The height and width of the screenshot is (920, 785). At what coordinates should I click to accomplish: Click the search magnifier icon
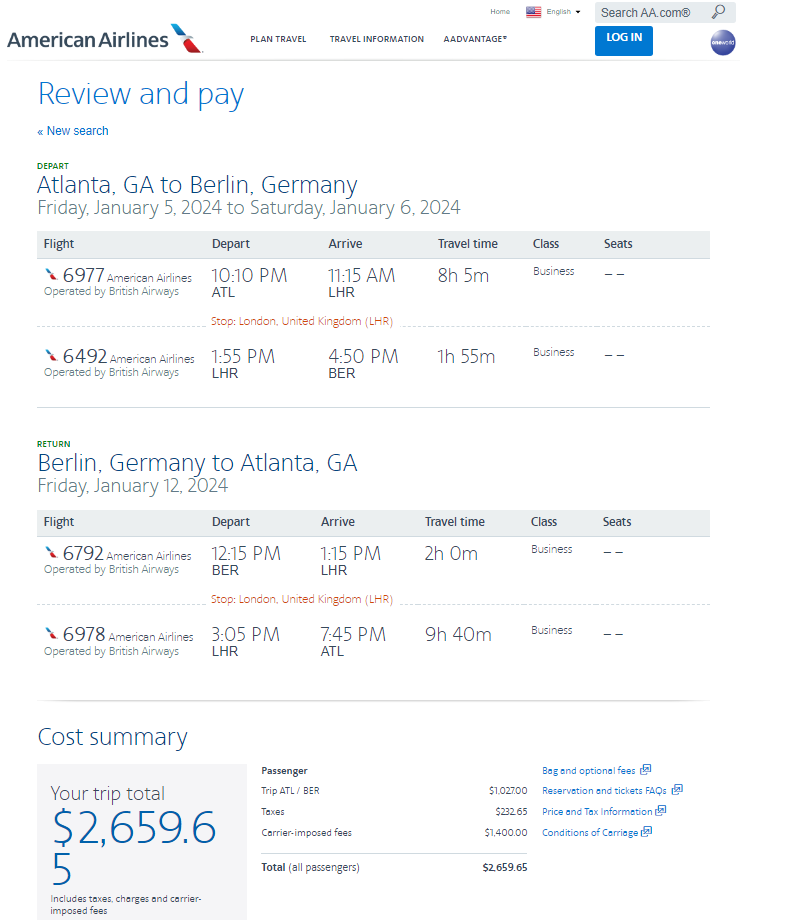(718, 12)
